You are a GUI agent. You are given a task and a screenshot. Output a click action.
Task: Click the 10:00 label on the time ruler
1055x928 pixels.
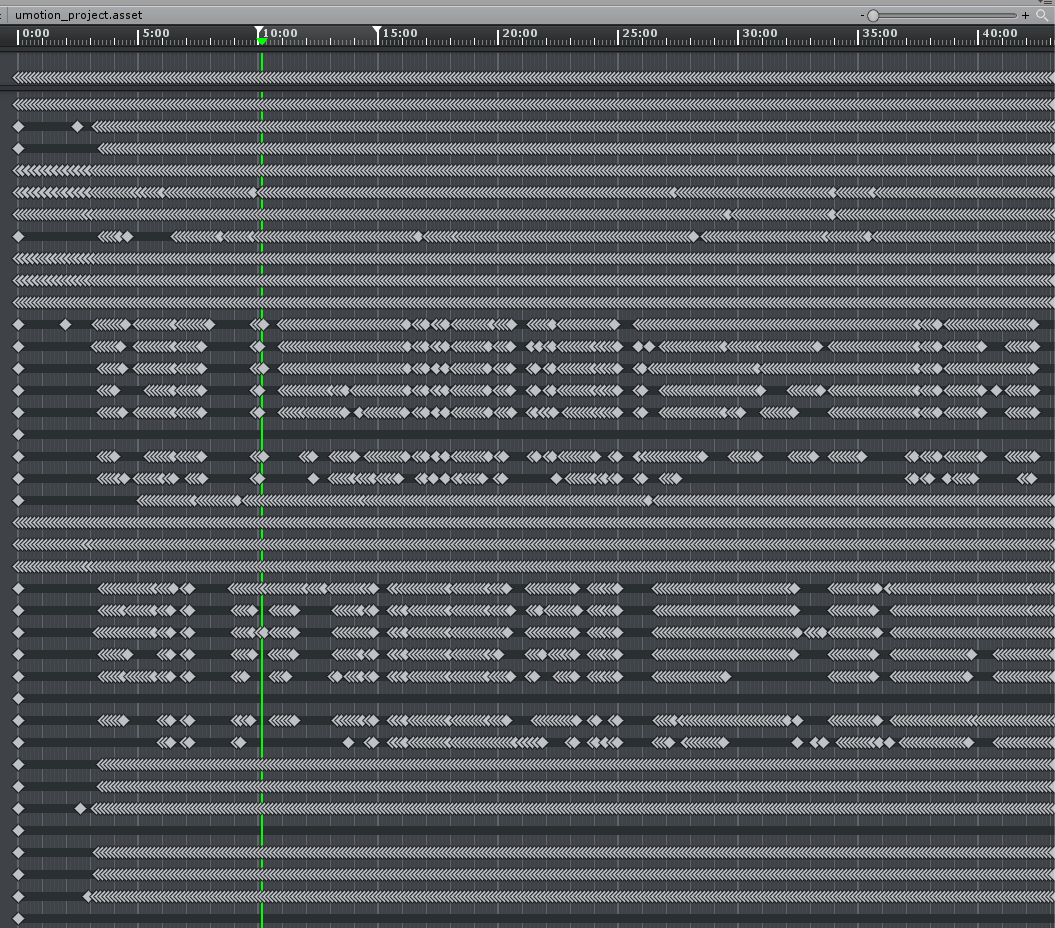tap(280, 33)
